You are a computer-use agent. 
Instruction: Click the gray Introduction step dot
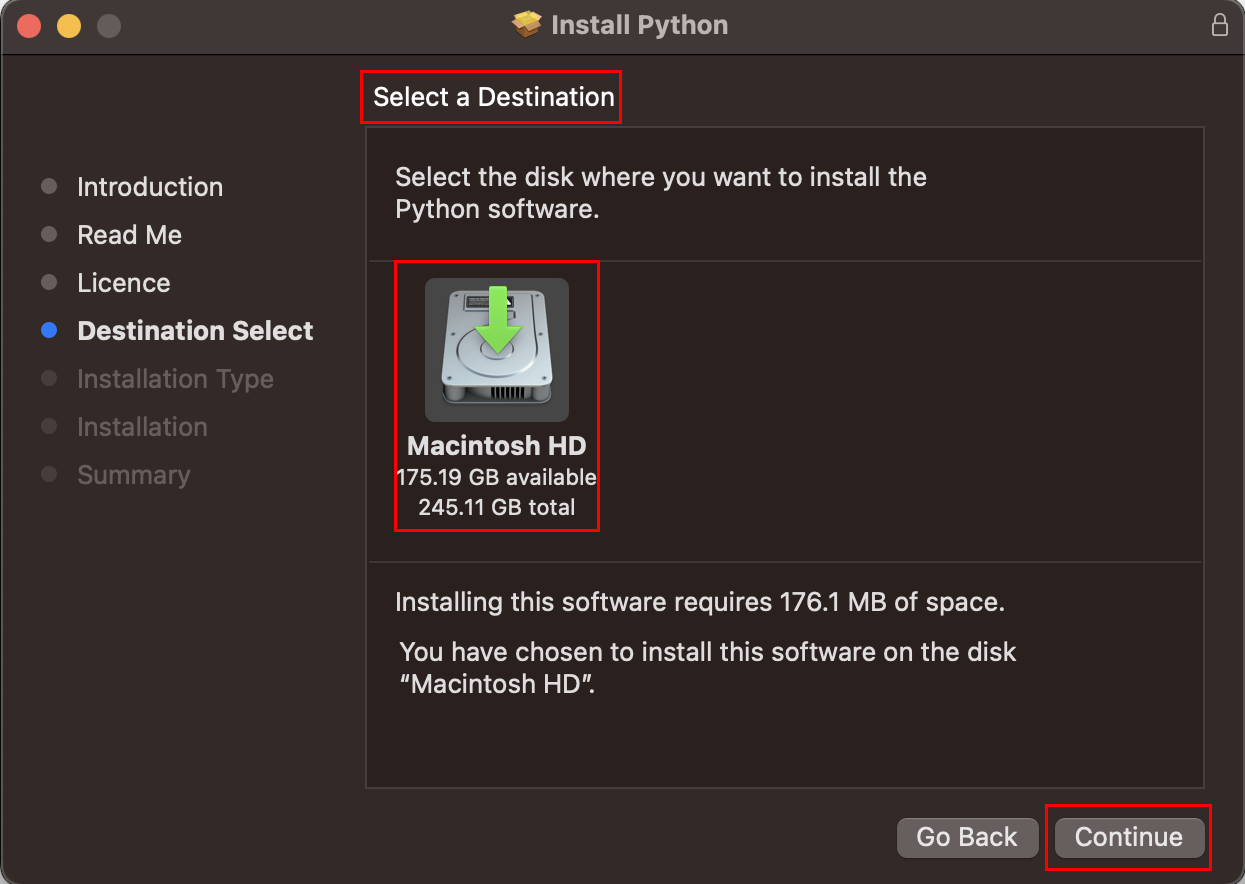click(x=48, y=187)
